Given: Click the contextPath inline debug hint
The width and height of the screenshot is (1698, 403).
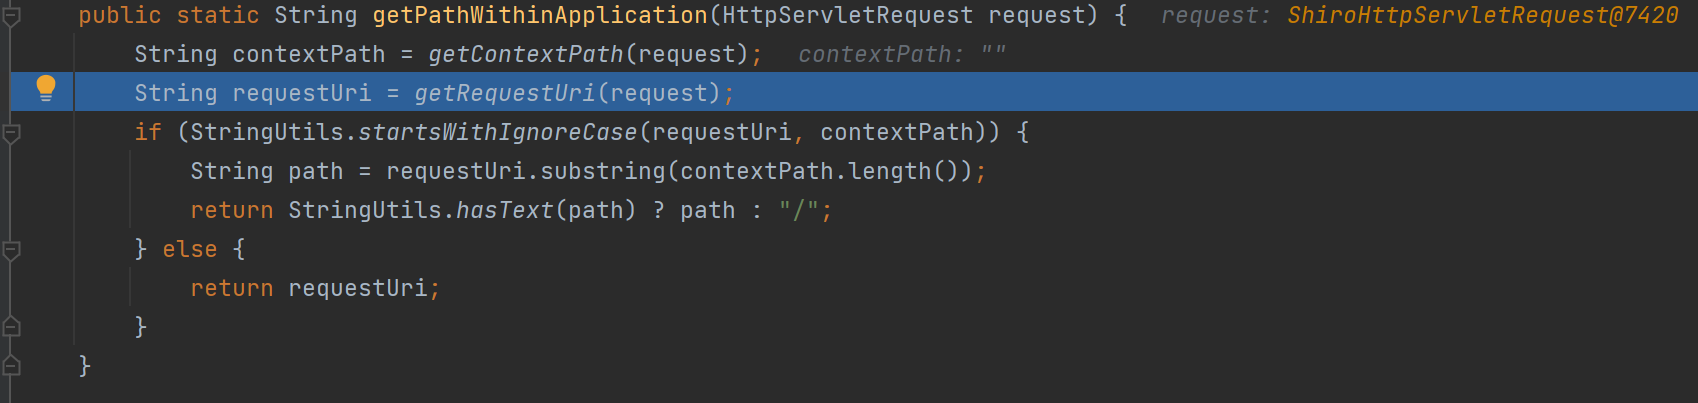Looking at the screenshot, I should click(x=901, y=55).
